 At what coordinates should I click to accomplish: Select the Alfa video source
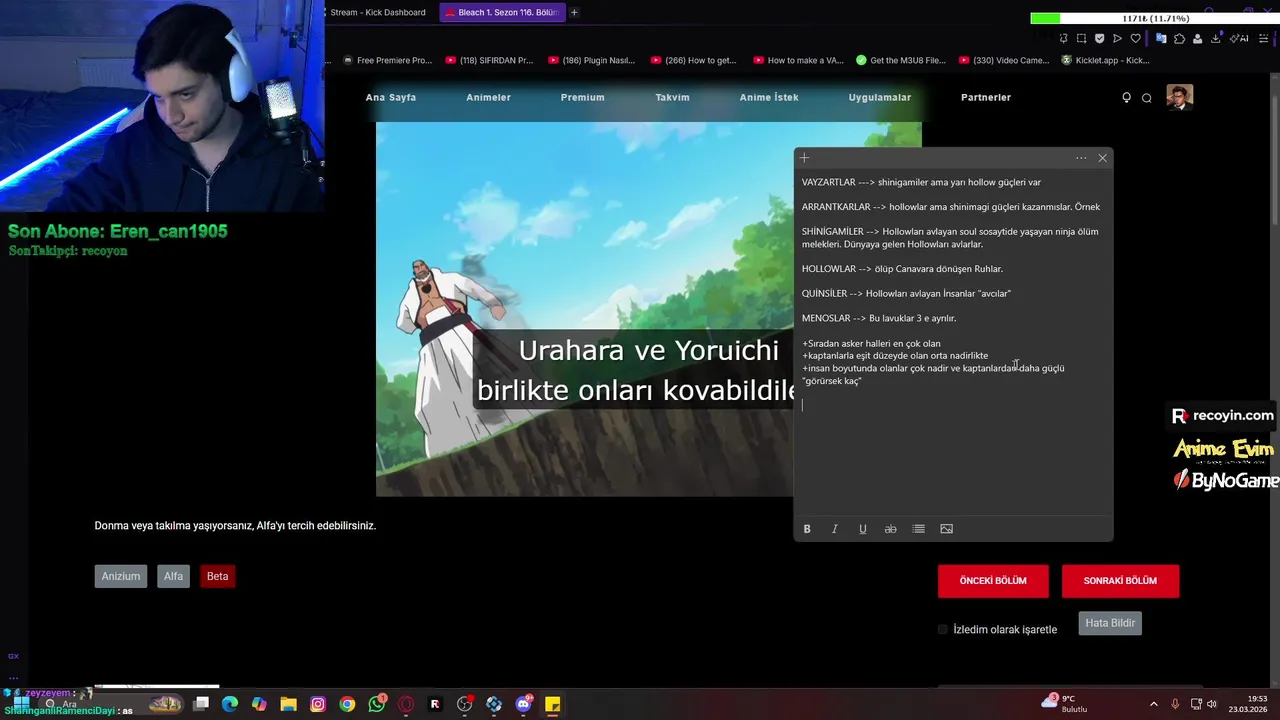point(173,576)
